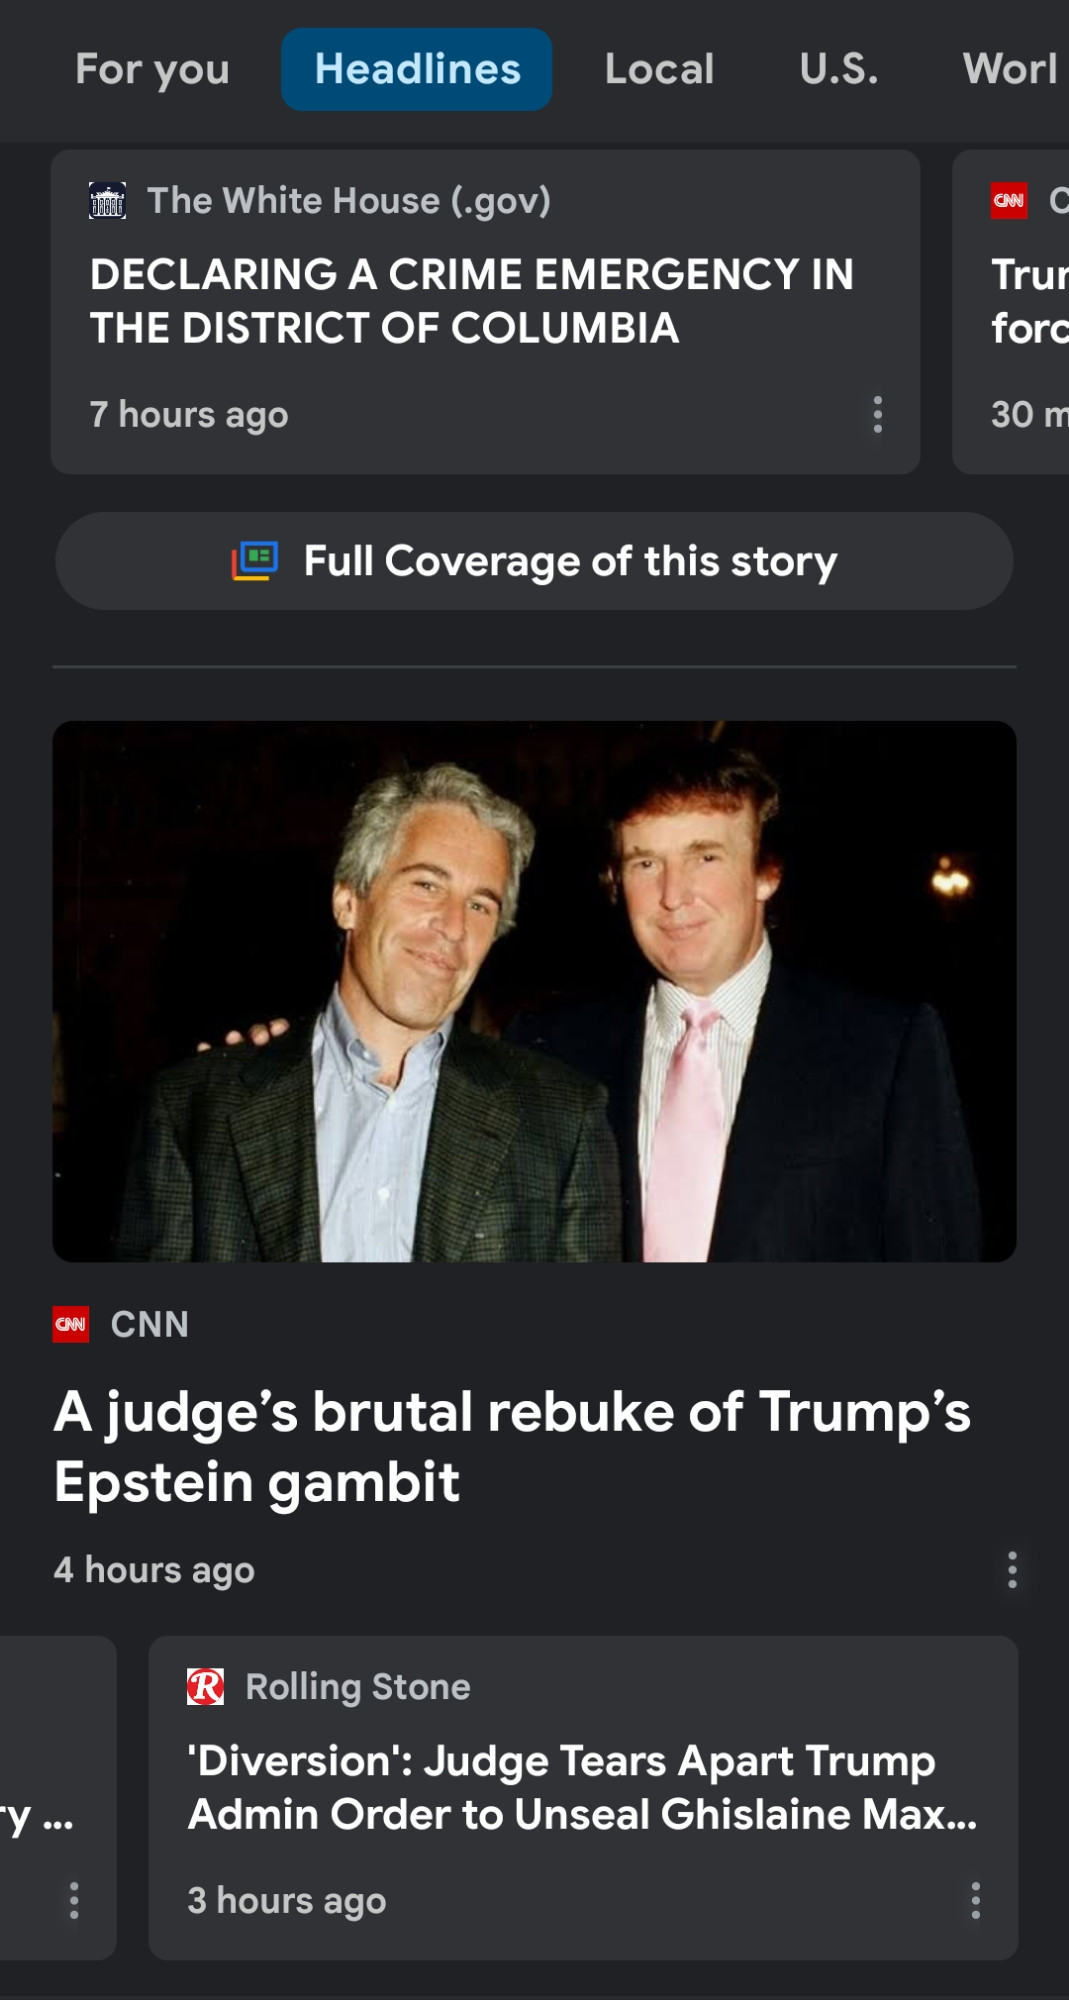This screenshot has height=2000, width=1069.
Task: Open more options for Rolling Stone article
Action: (x=975, y=1900)
